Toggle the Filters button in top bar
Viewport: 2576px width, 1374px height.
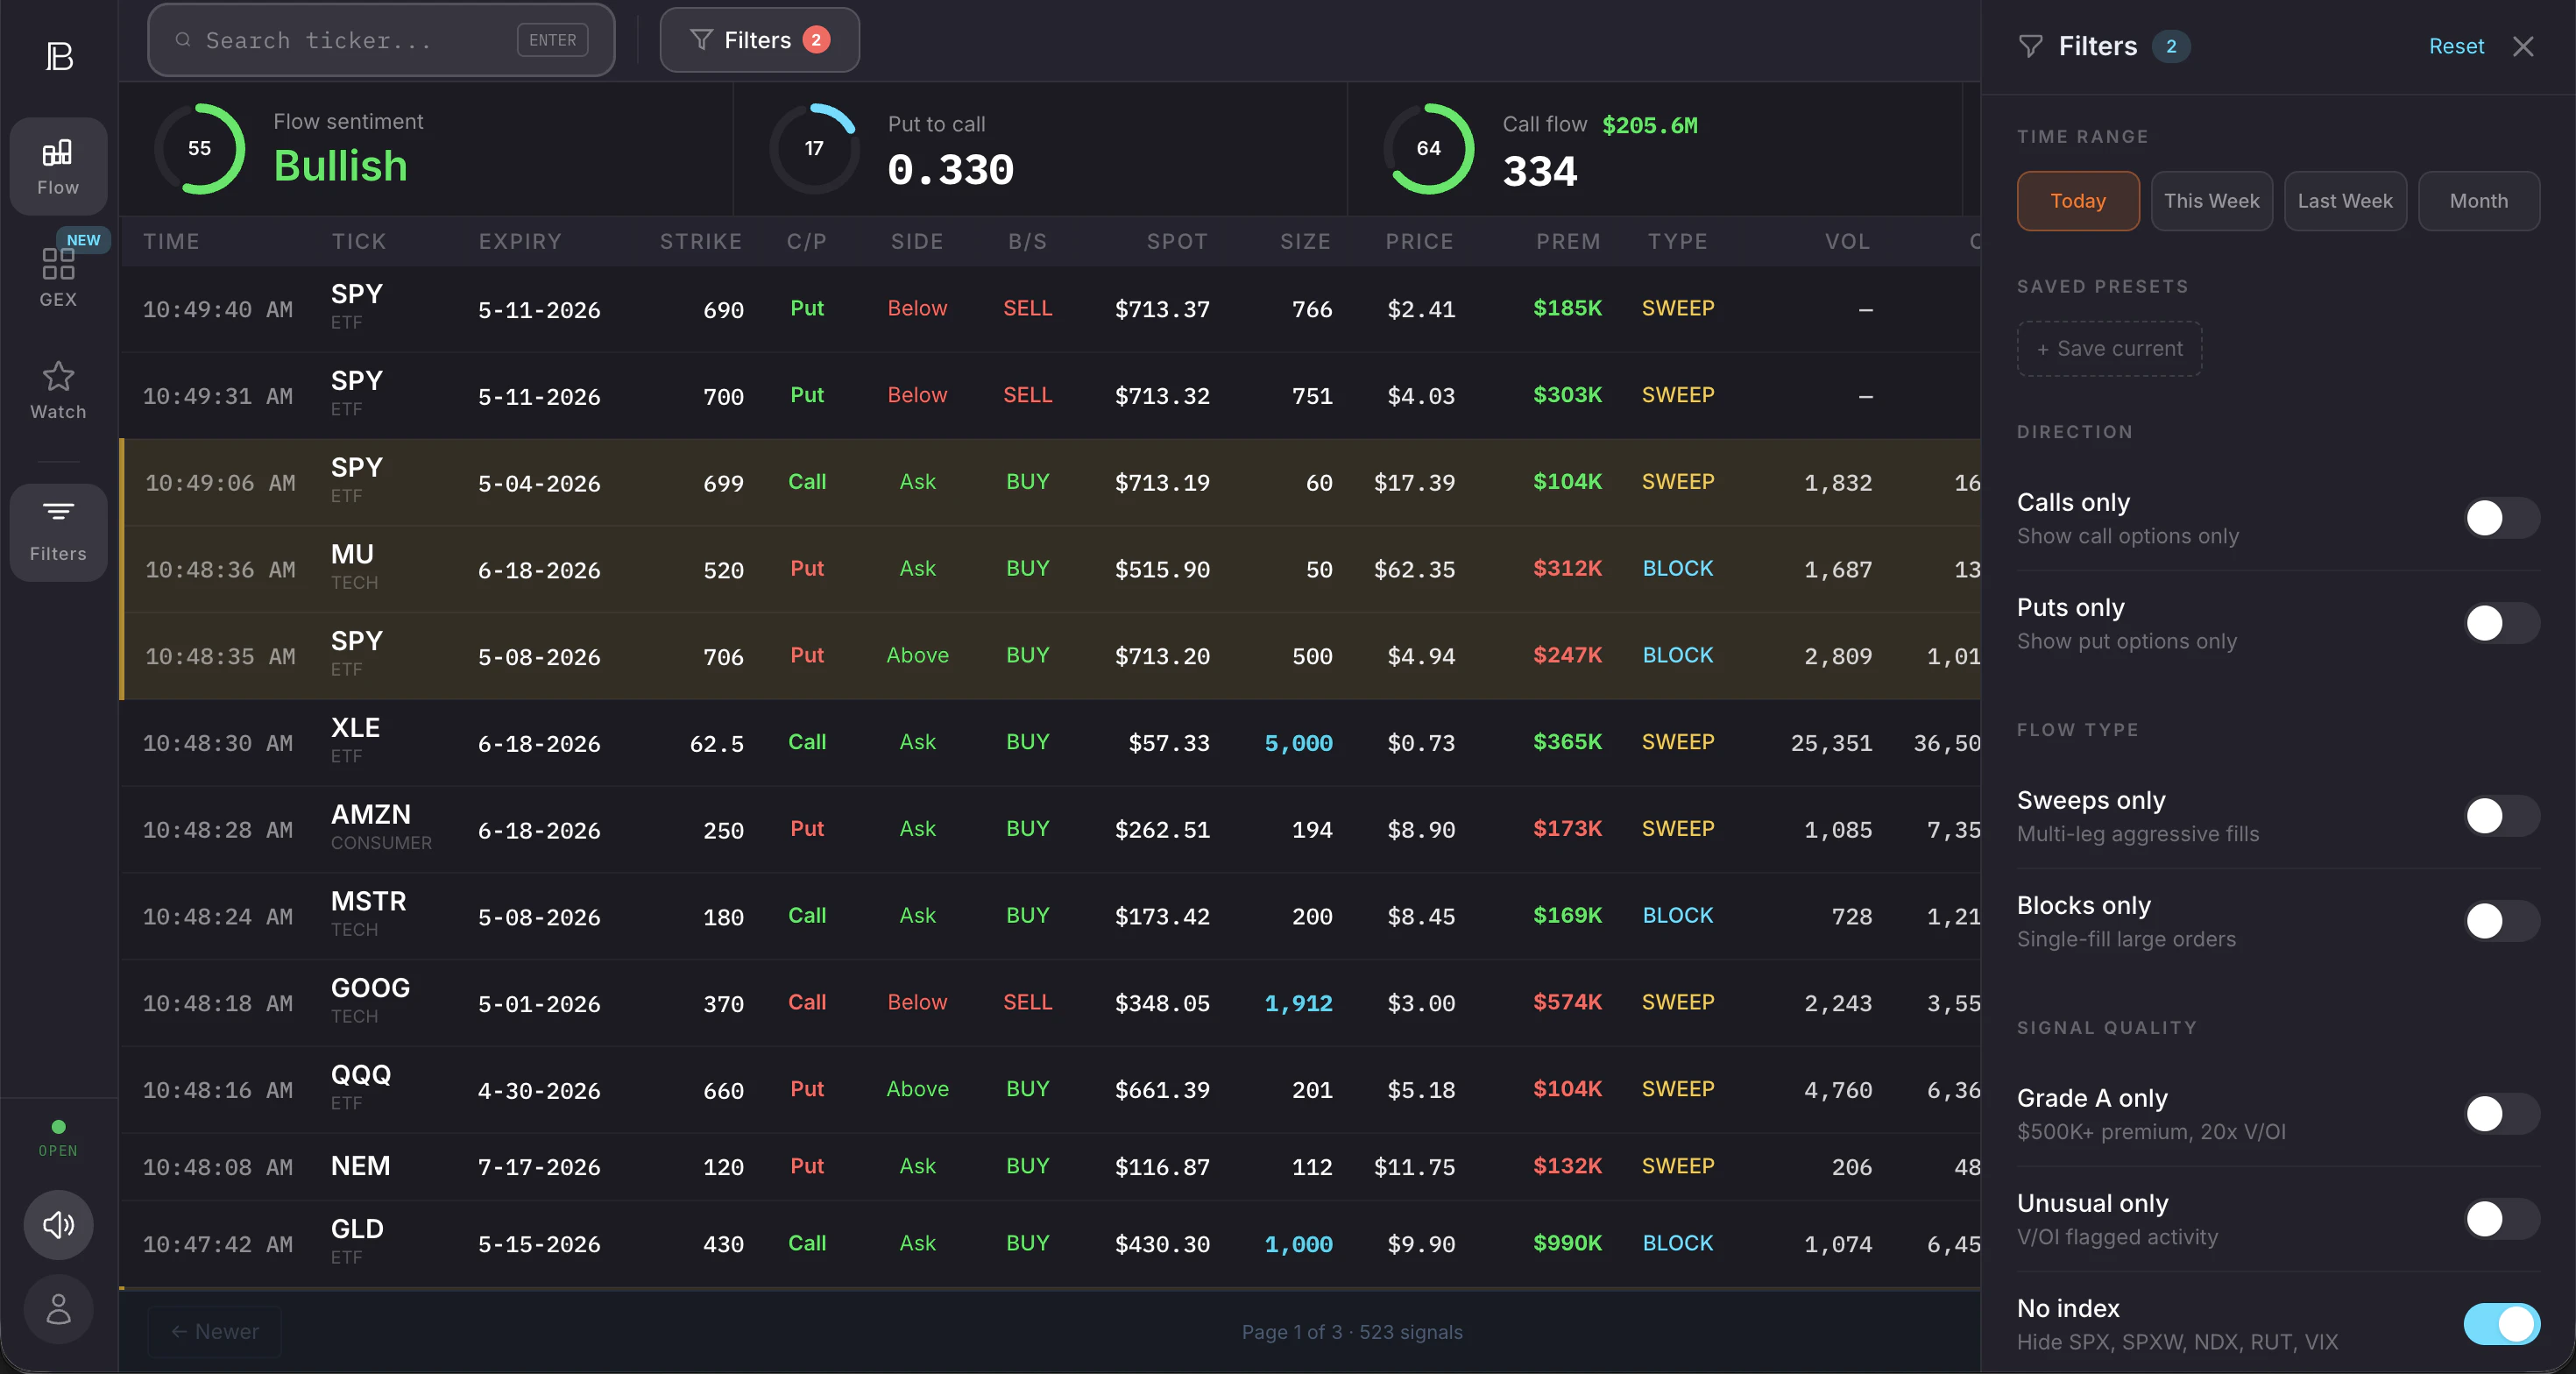759,40
